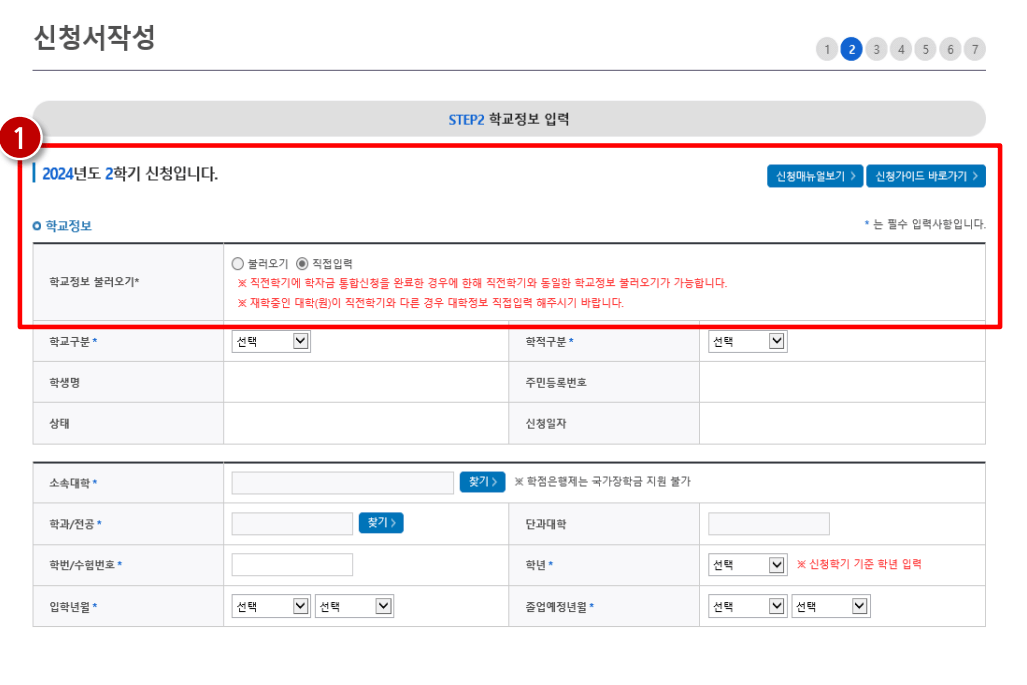
Task: Click 찾기 beside the 학과/전공 field
Action: (x=380, y=523)
